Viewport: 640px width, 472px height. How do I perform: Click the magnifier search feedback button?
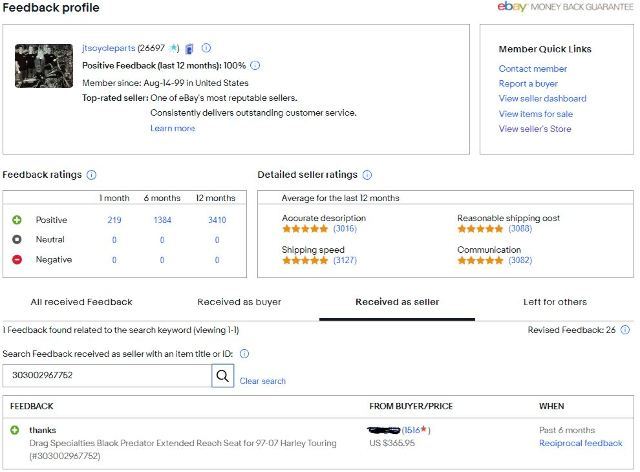[x=223, y=376]
